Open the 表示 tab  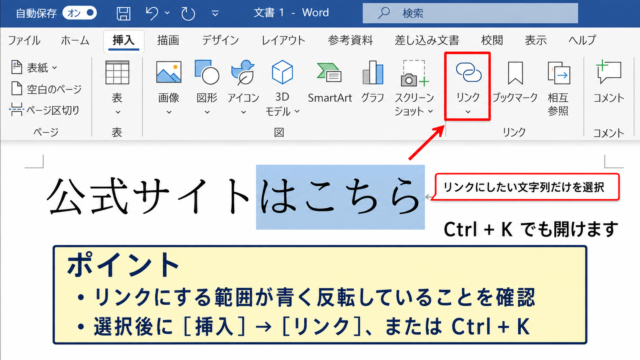(536, 40)
